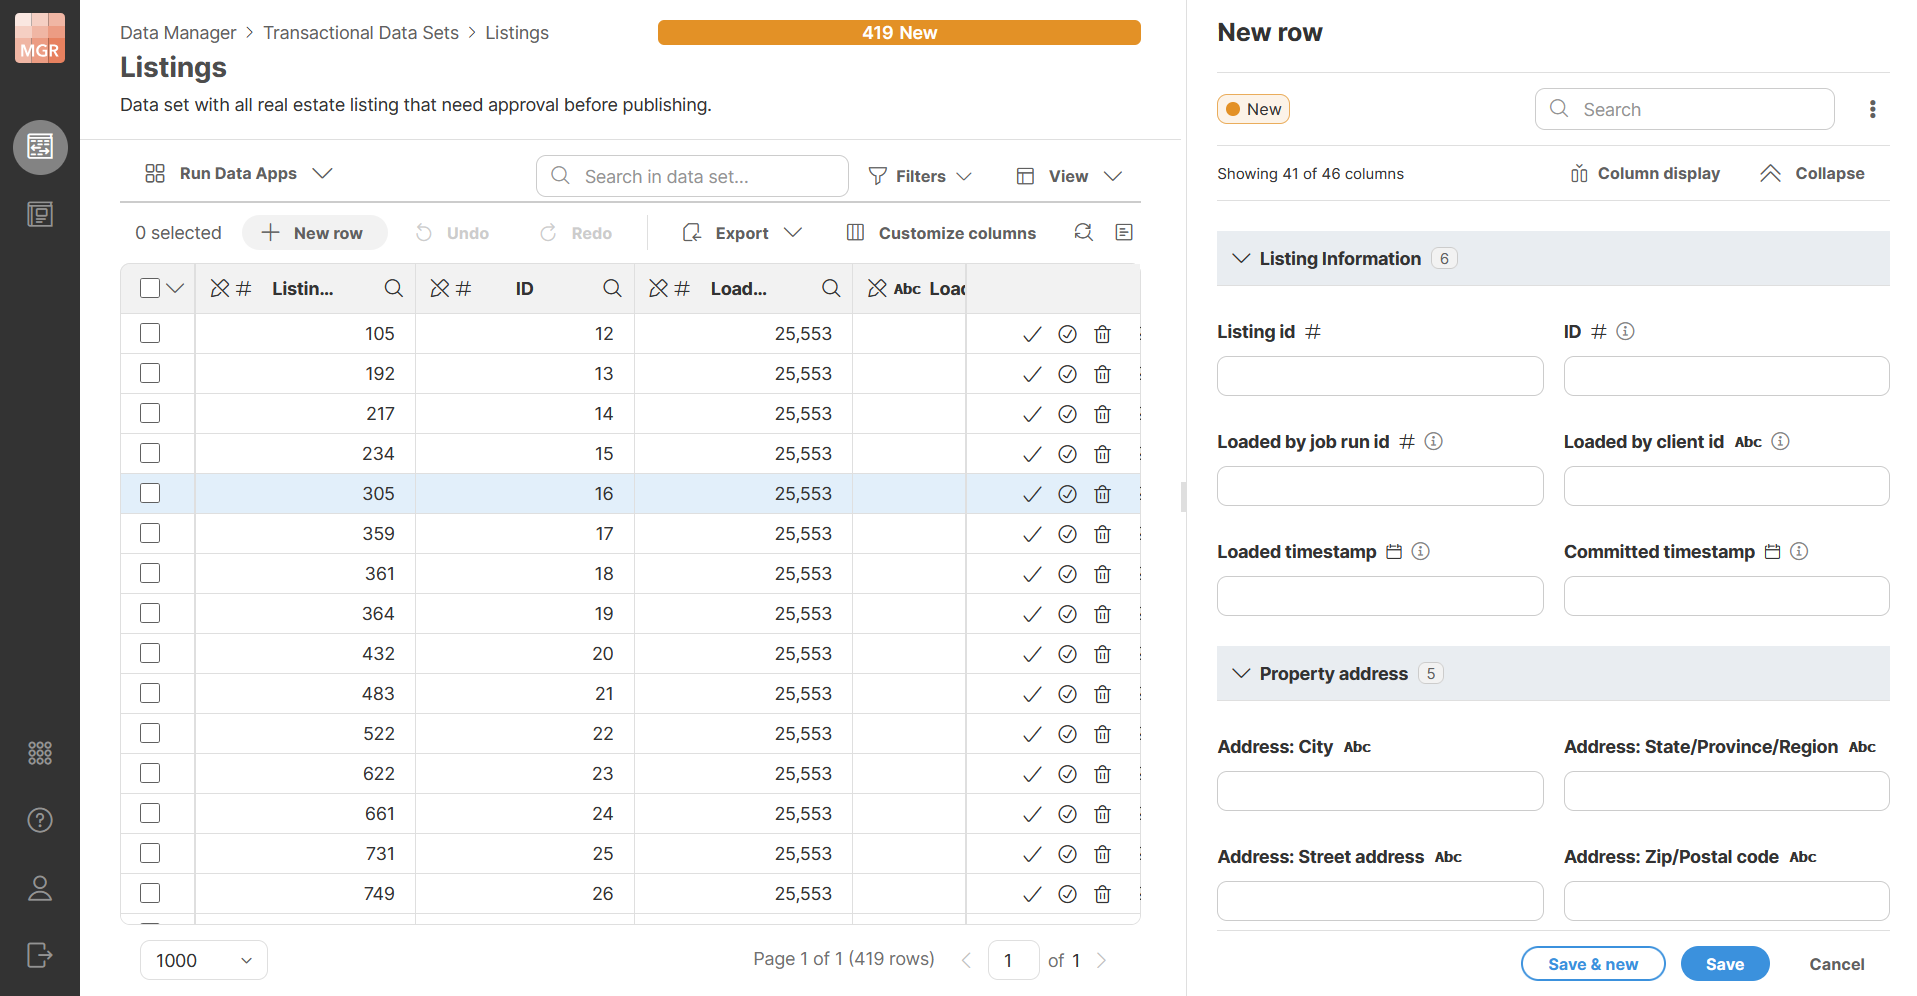Image resolution: width=1917 pixels, height=996 pixels.
Task: Check the row with Listing id 749
Action: [150, 893]
